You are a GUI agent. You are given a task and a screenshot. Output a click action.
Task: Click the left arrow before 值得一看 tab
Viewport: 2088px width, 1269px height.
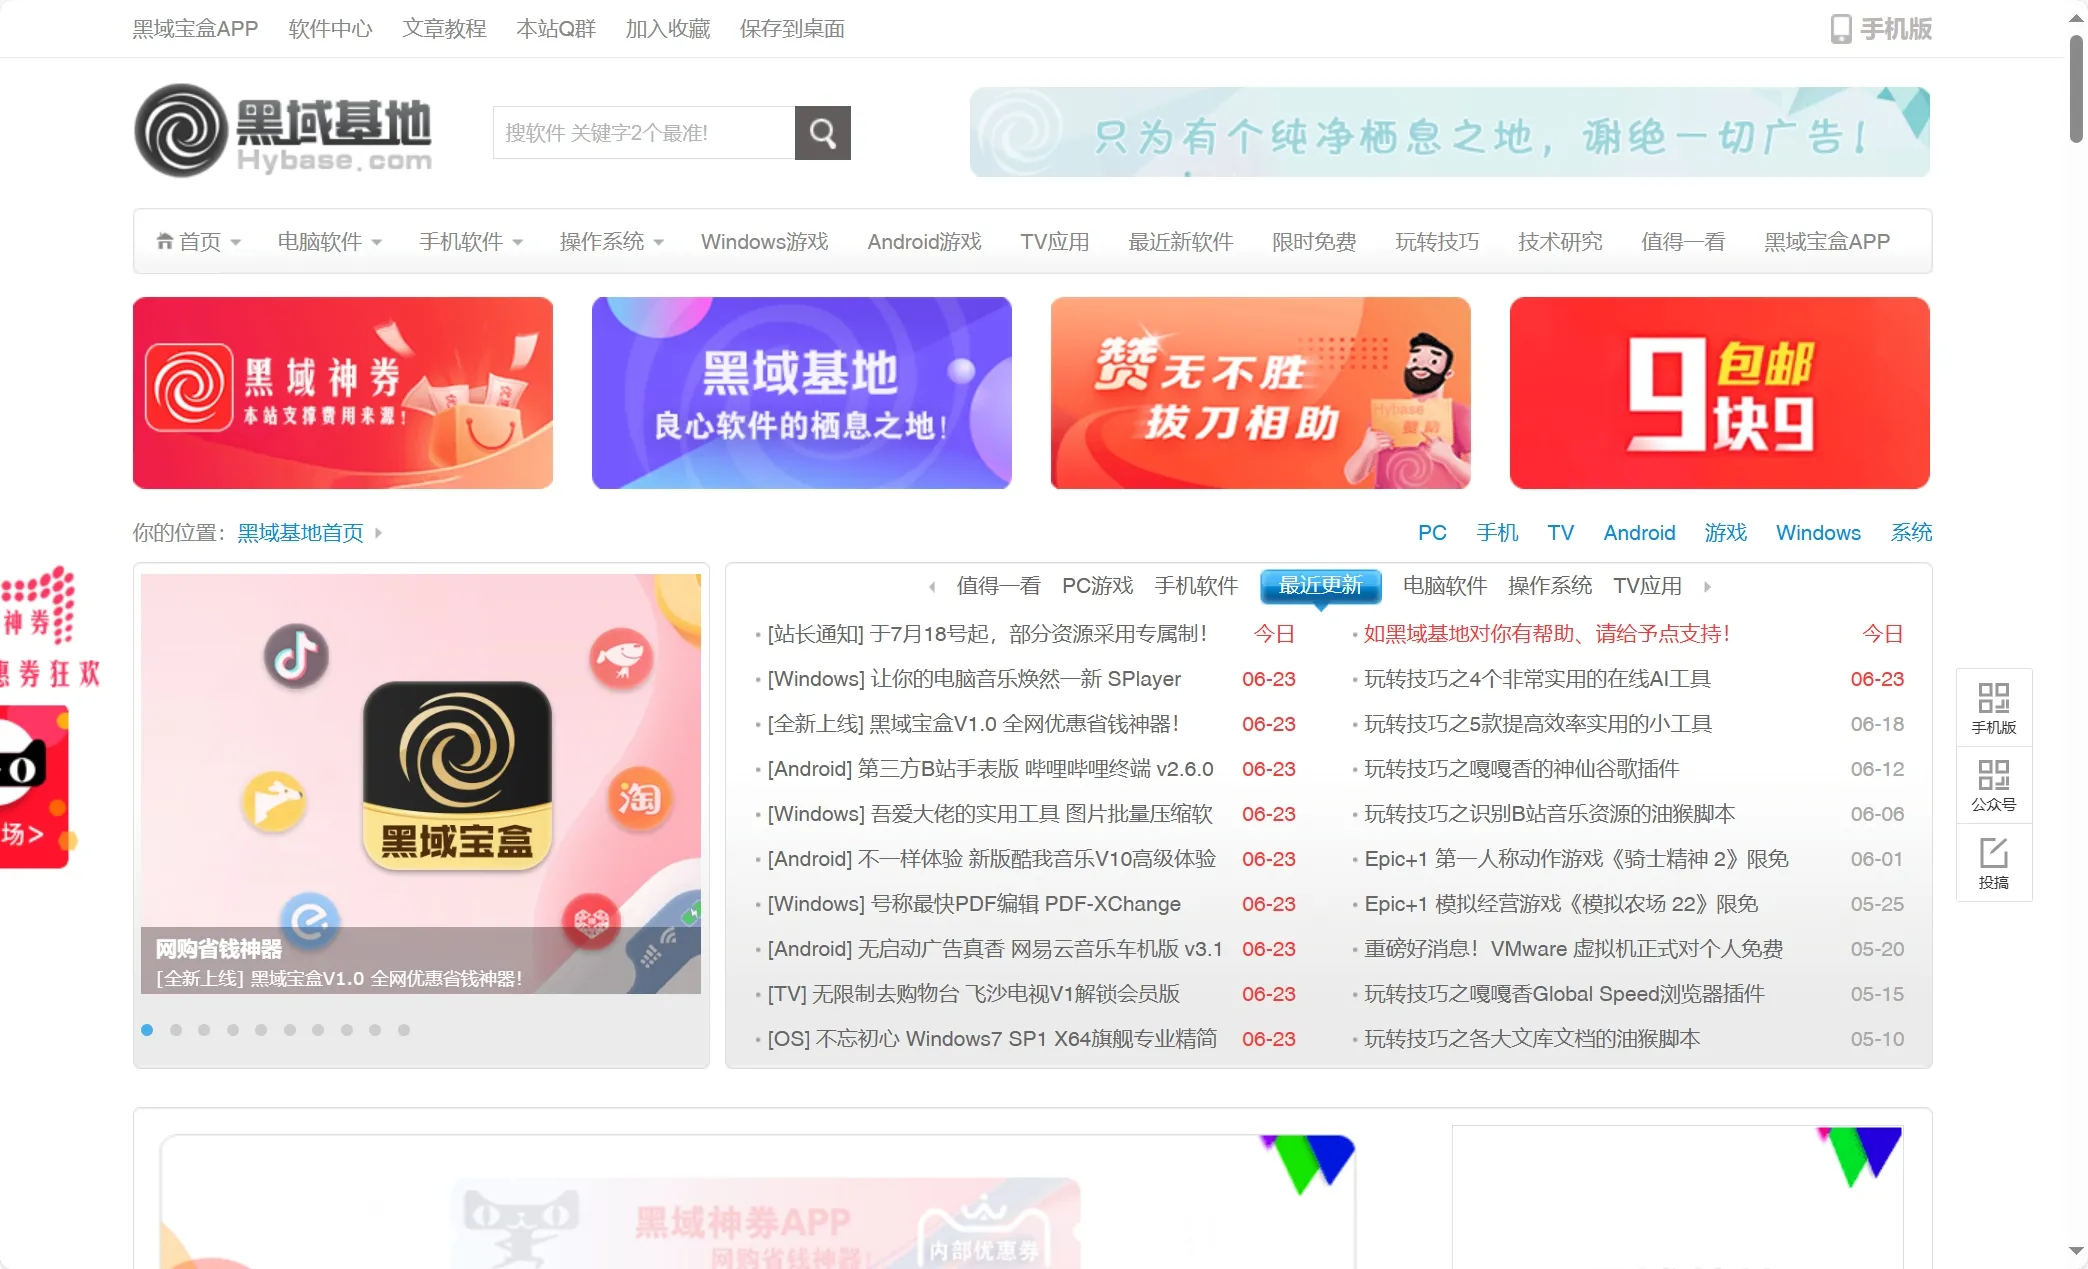932,587
